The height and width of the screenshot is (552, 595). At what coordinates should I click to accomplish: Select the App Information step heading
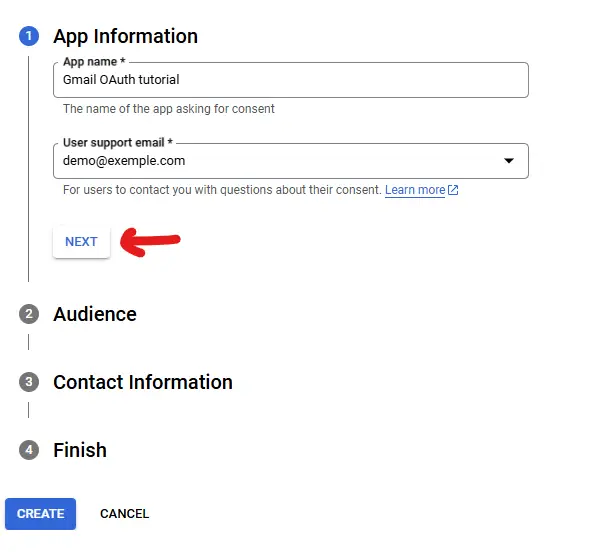pyautogui.click(x=126, y=36)
